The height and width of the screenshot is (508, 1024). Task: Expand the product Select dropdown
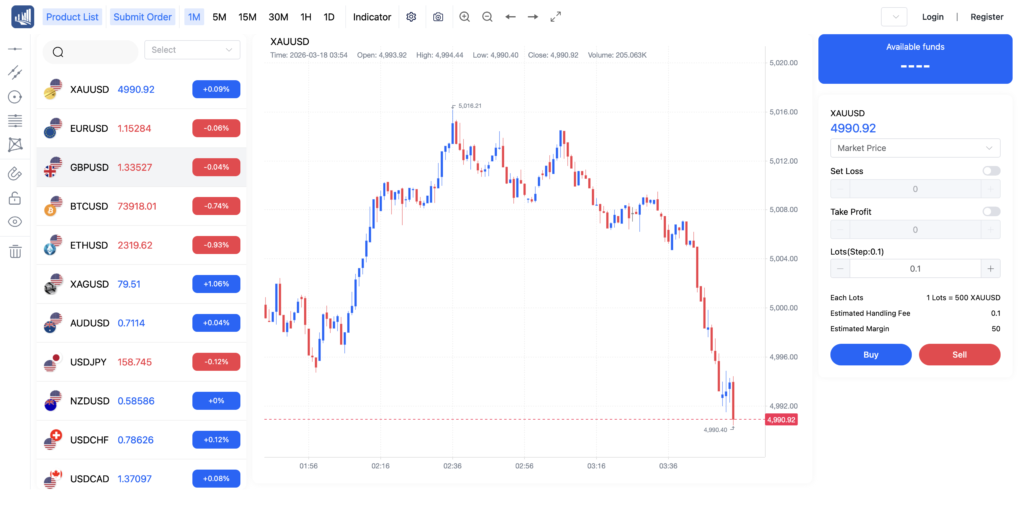pos(192,50)
